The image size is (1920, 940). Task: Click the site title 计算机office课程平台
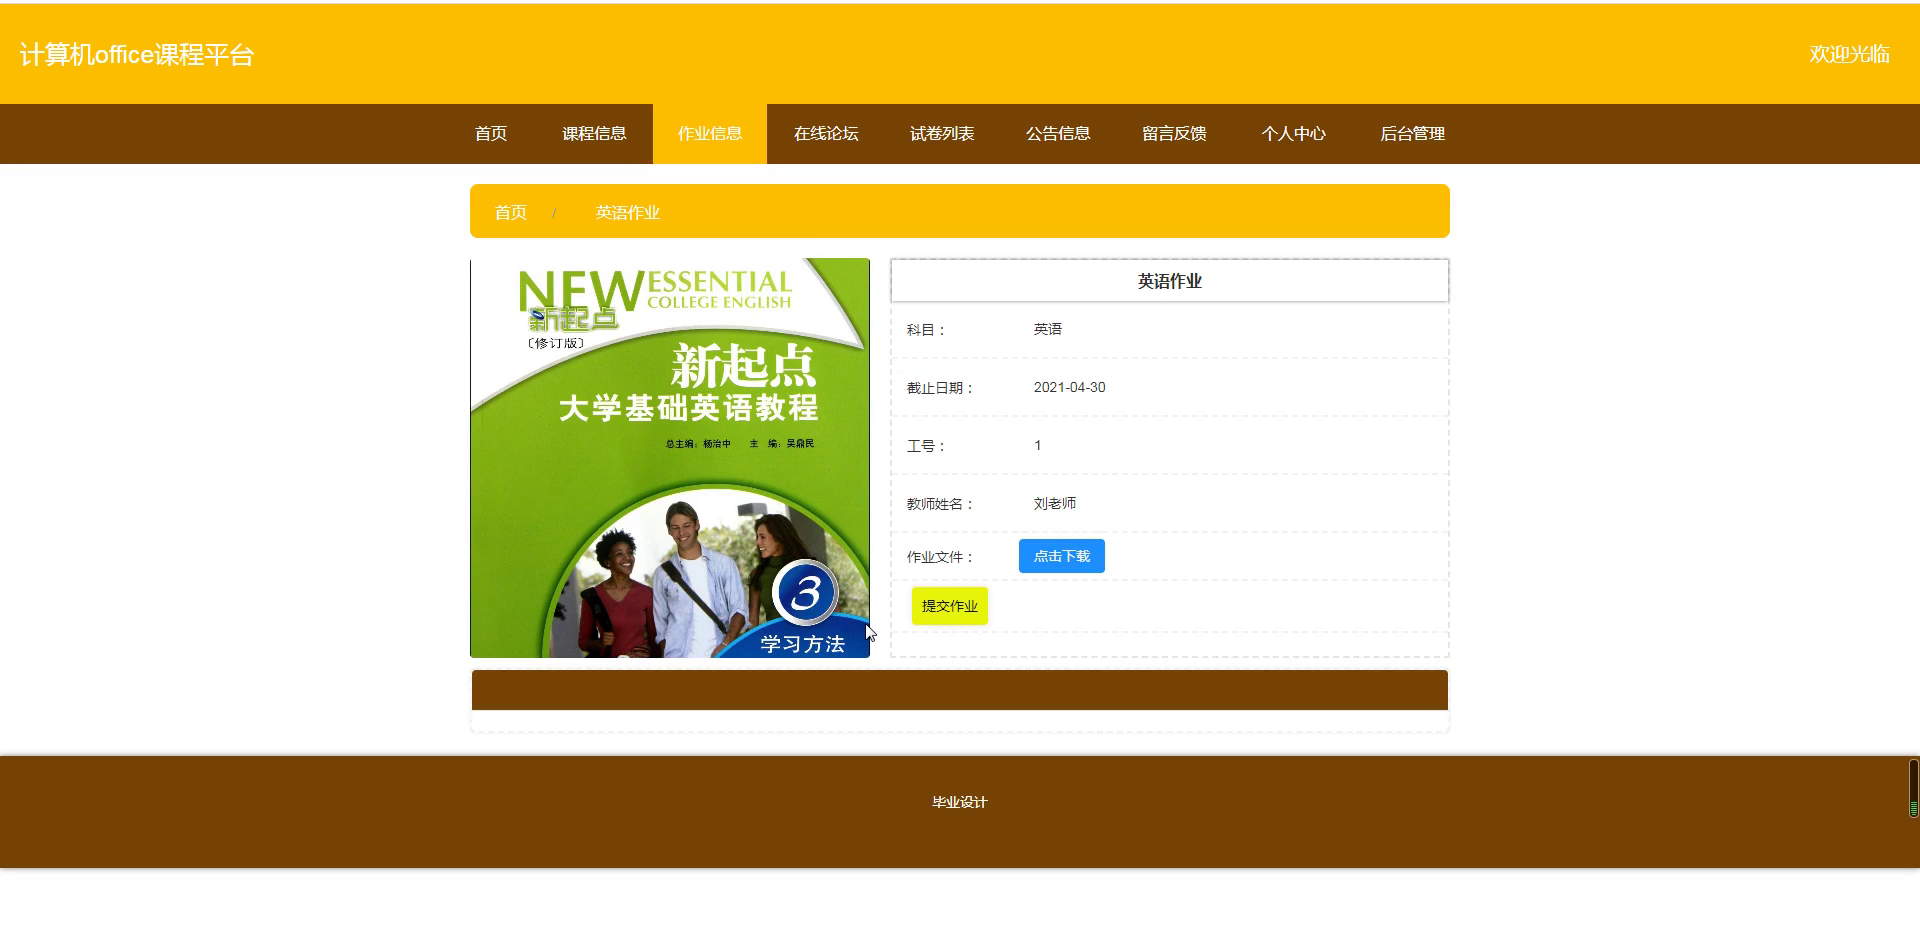[137, 55]
